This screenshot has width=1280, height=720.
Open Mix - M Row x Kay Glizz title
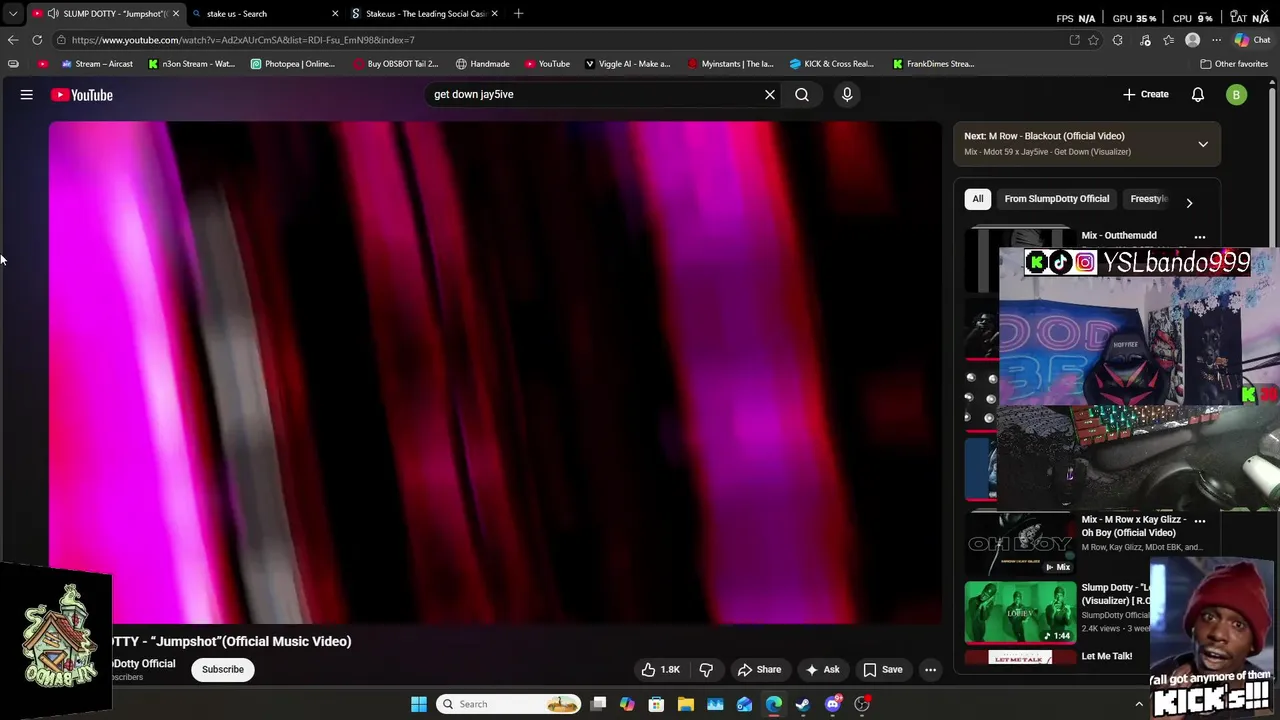1134,526
